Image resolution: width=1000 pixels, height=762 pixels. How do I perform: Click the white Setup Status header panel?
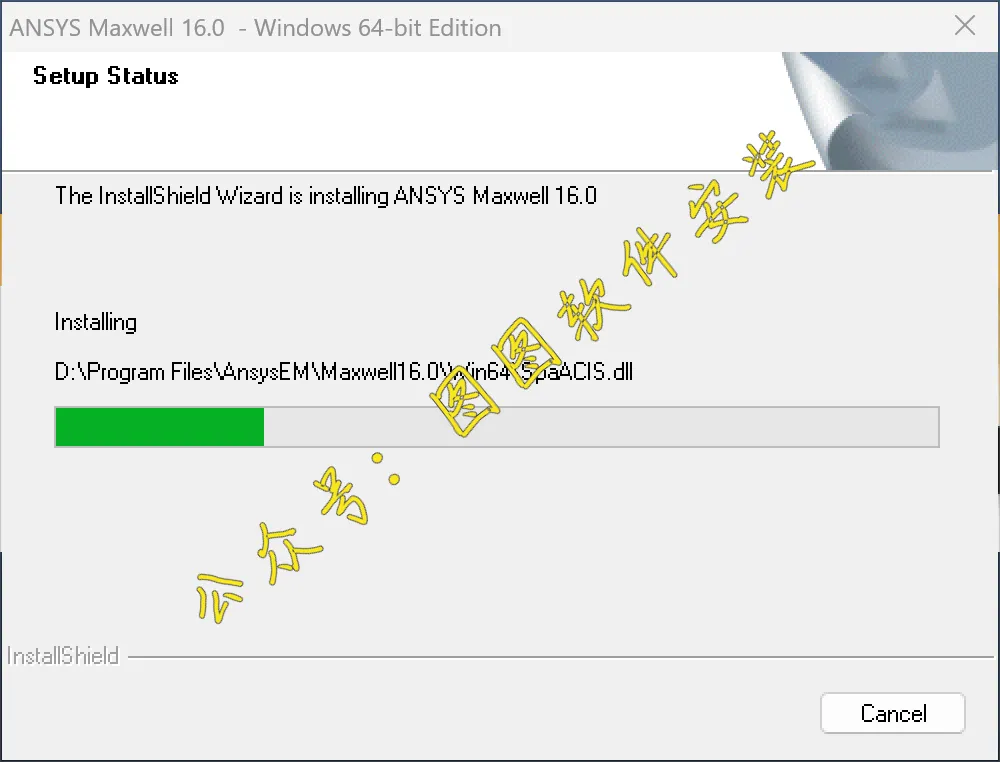coord(392,111)
